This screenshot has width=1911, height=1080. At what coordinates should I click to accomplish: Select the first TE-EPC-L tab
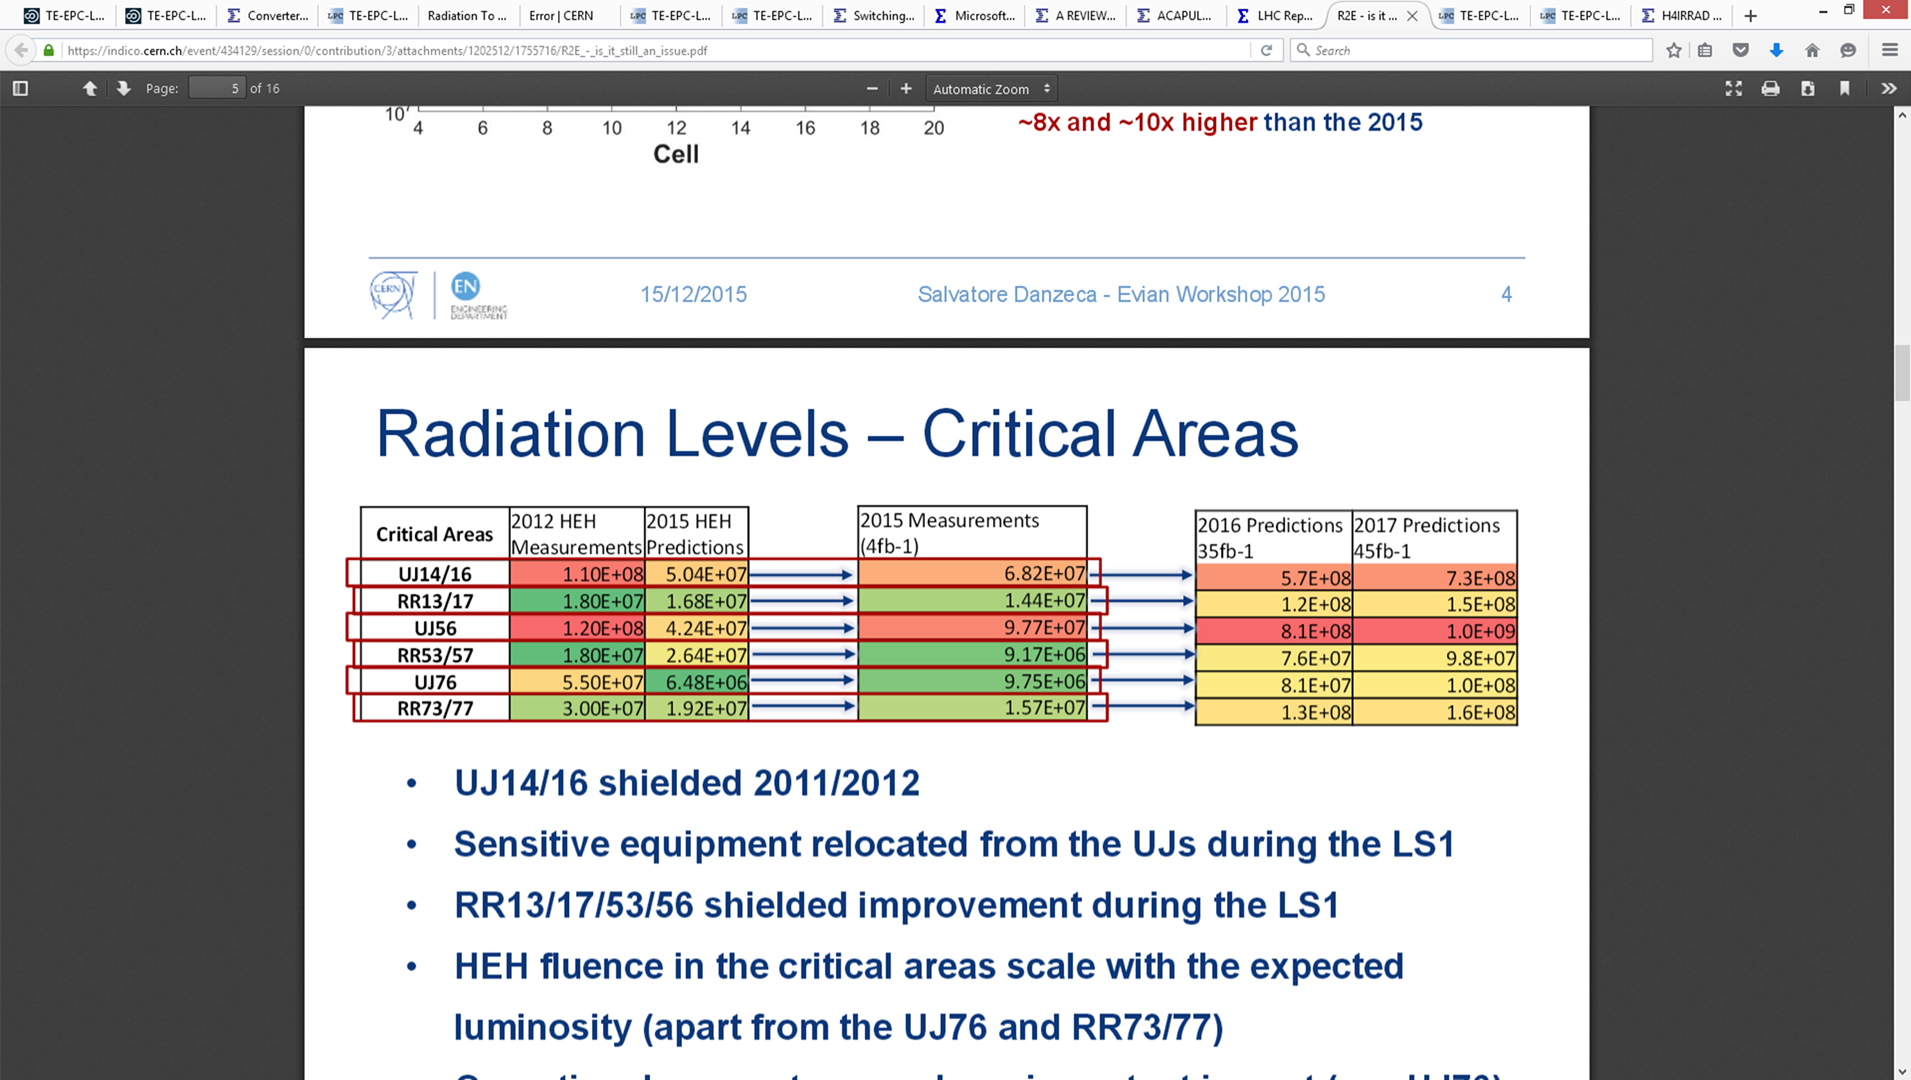[65, 15]
